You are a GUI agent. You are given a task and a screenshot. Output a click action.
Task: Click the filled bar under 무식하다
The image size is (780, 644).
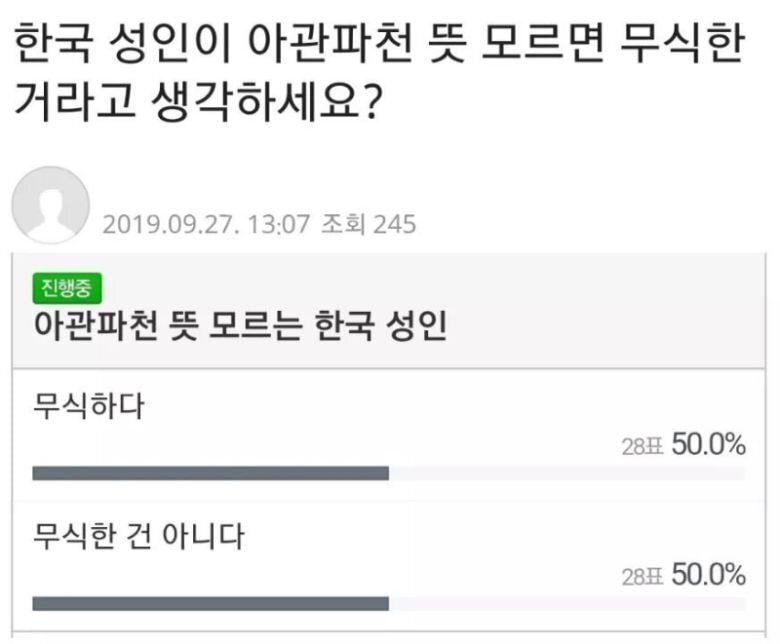point(210,473)
